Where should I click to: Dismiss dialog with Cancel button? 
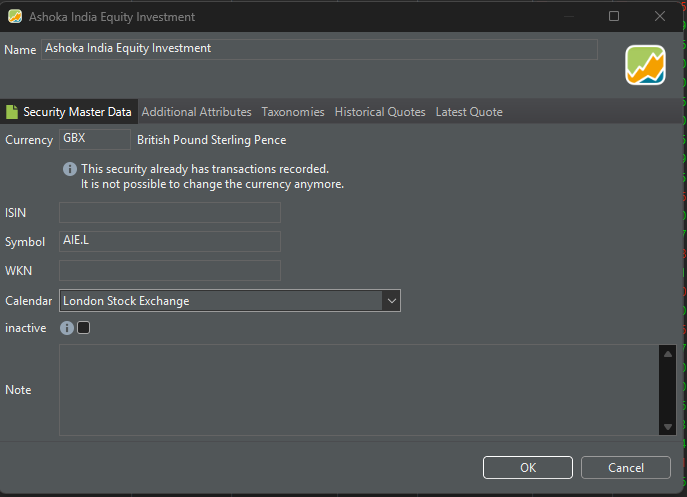coord(626,468)
